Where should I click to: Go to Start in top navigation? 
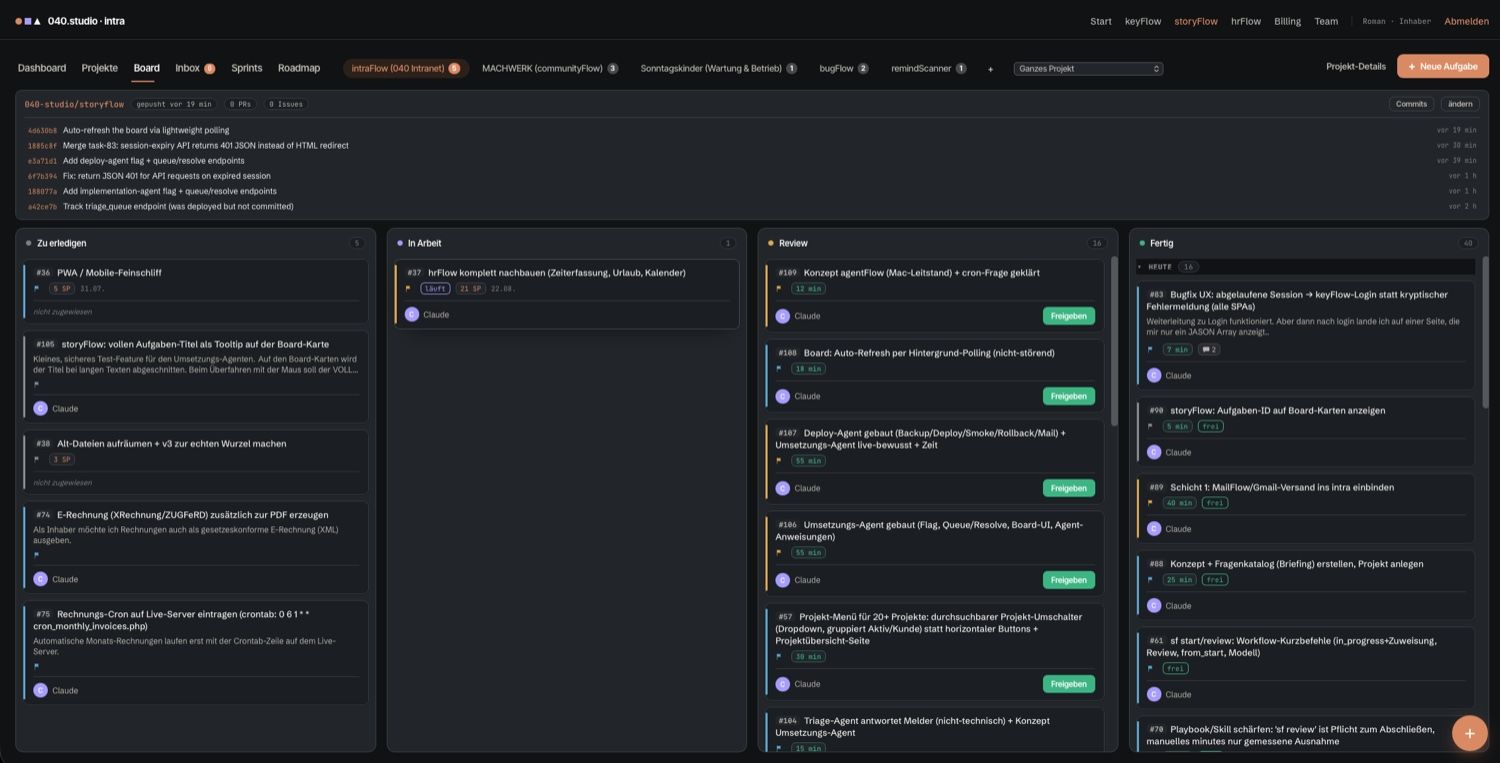coord(1101,21)
